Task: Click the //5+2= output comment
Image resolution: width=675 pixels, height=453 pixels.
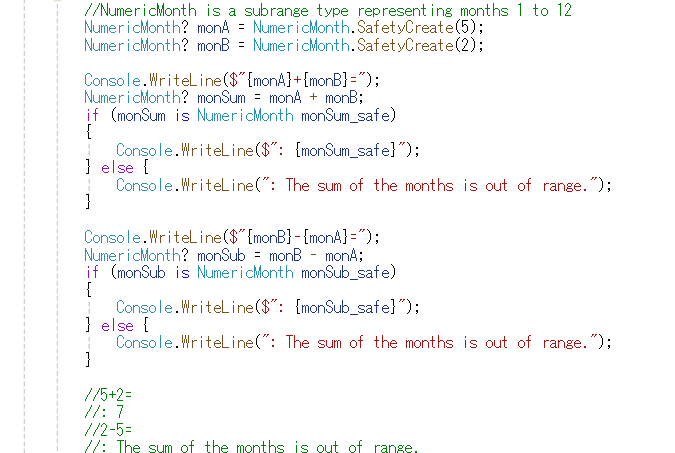Action: click(x=109, y=395)
